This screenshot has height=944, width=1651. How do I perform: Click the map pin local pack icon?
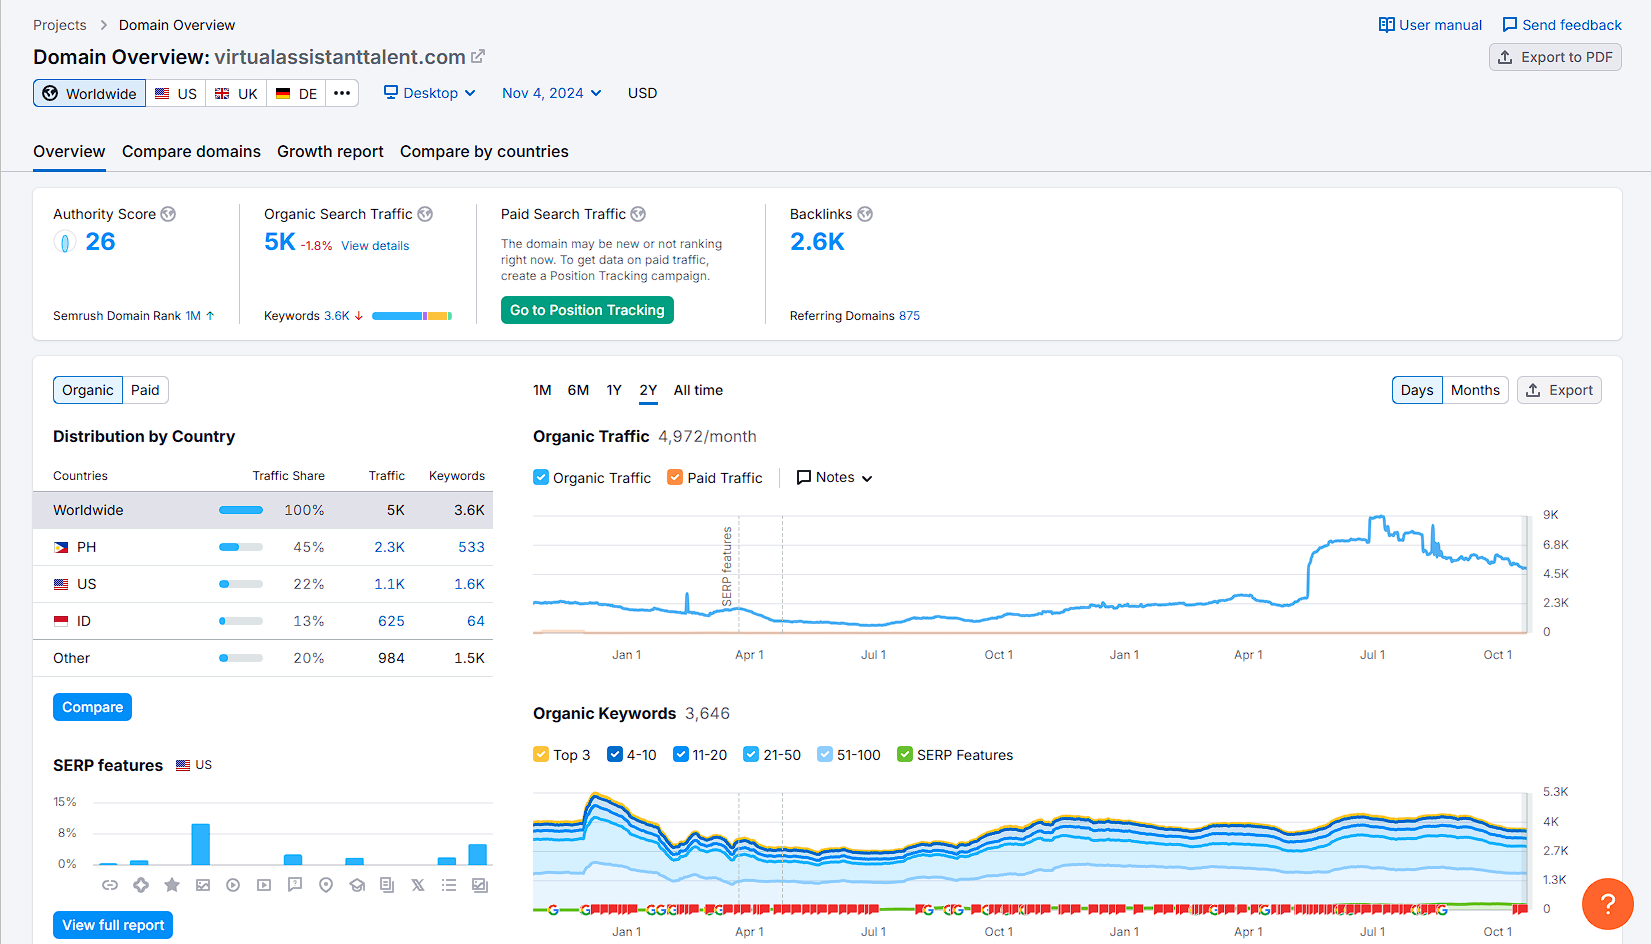click(x=326, y=885)
